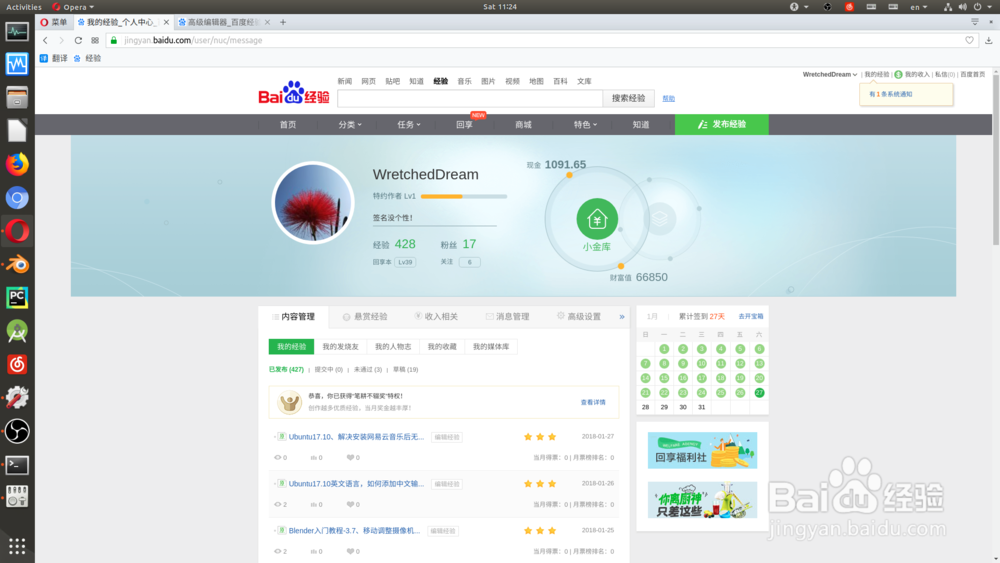Open the 回享 navigation item
Viewport: 1000px width, 563px height.
point(464,125)
